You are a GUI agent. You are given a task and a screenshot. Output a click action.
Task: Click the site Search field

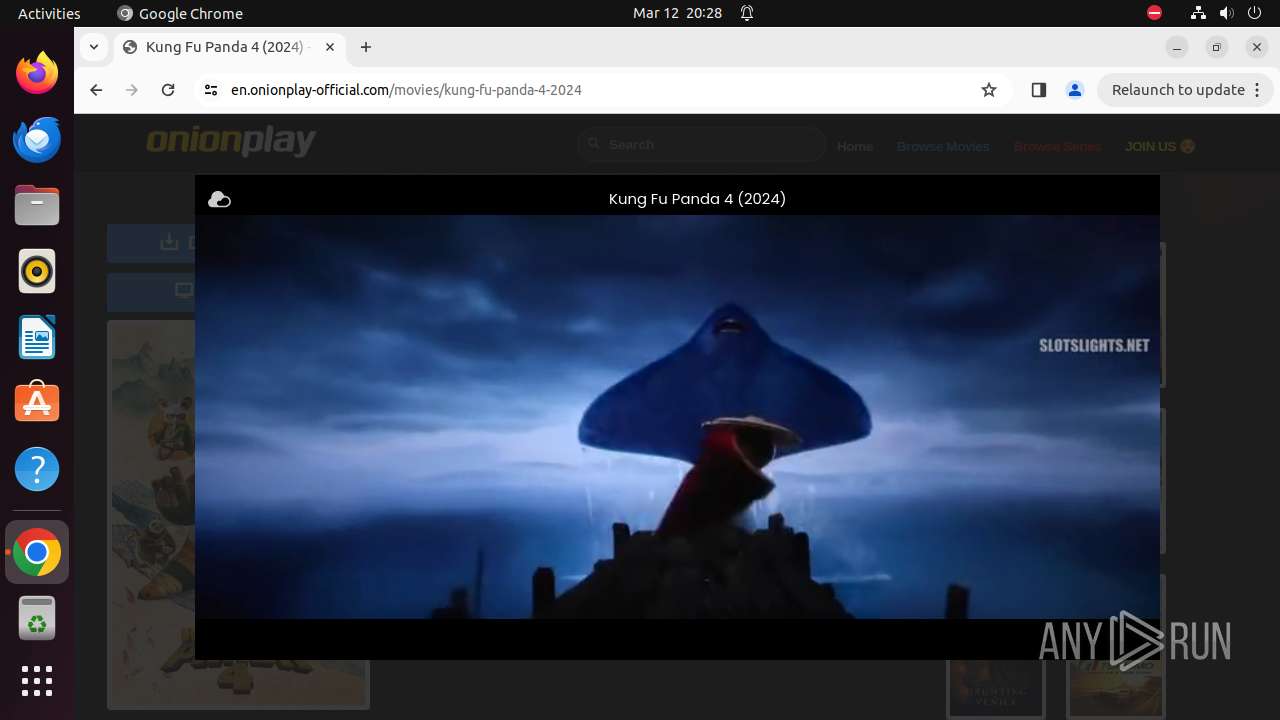click(x=701, y=145)
